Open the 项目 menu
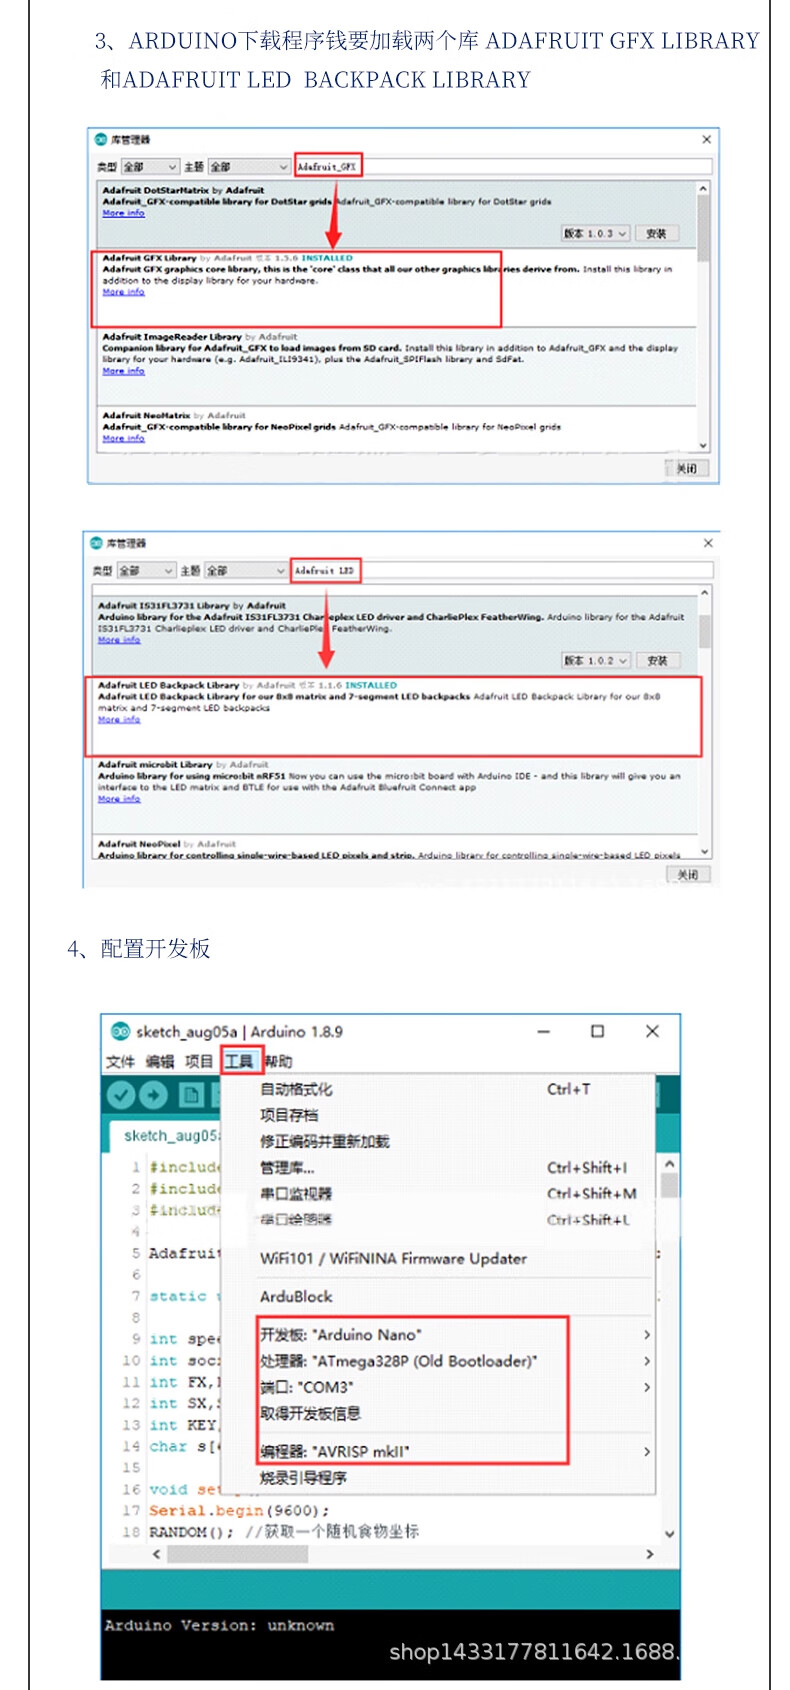The width and height of the screenshot is (790, 1690). pos(198,1061)
